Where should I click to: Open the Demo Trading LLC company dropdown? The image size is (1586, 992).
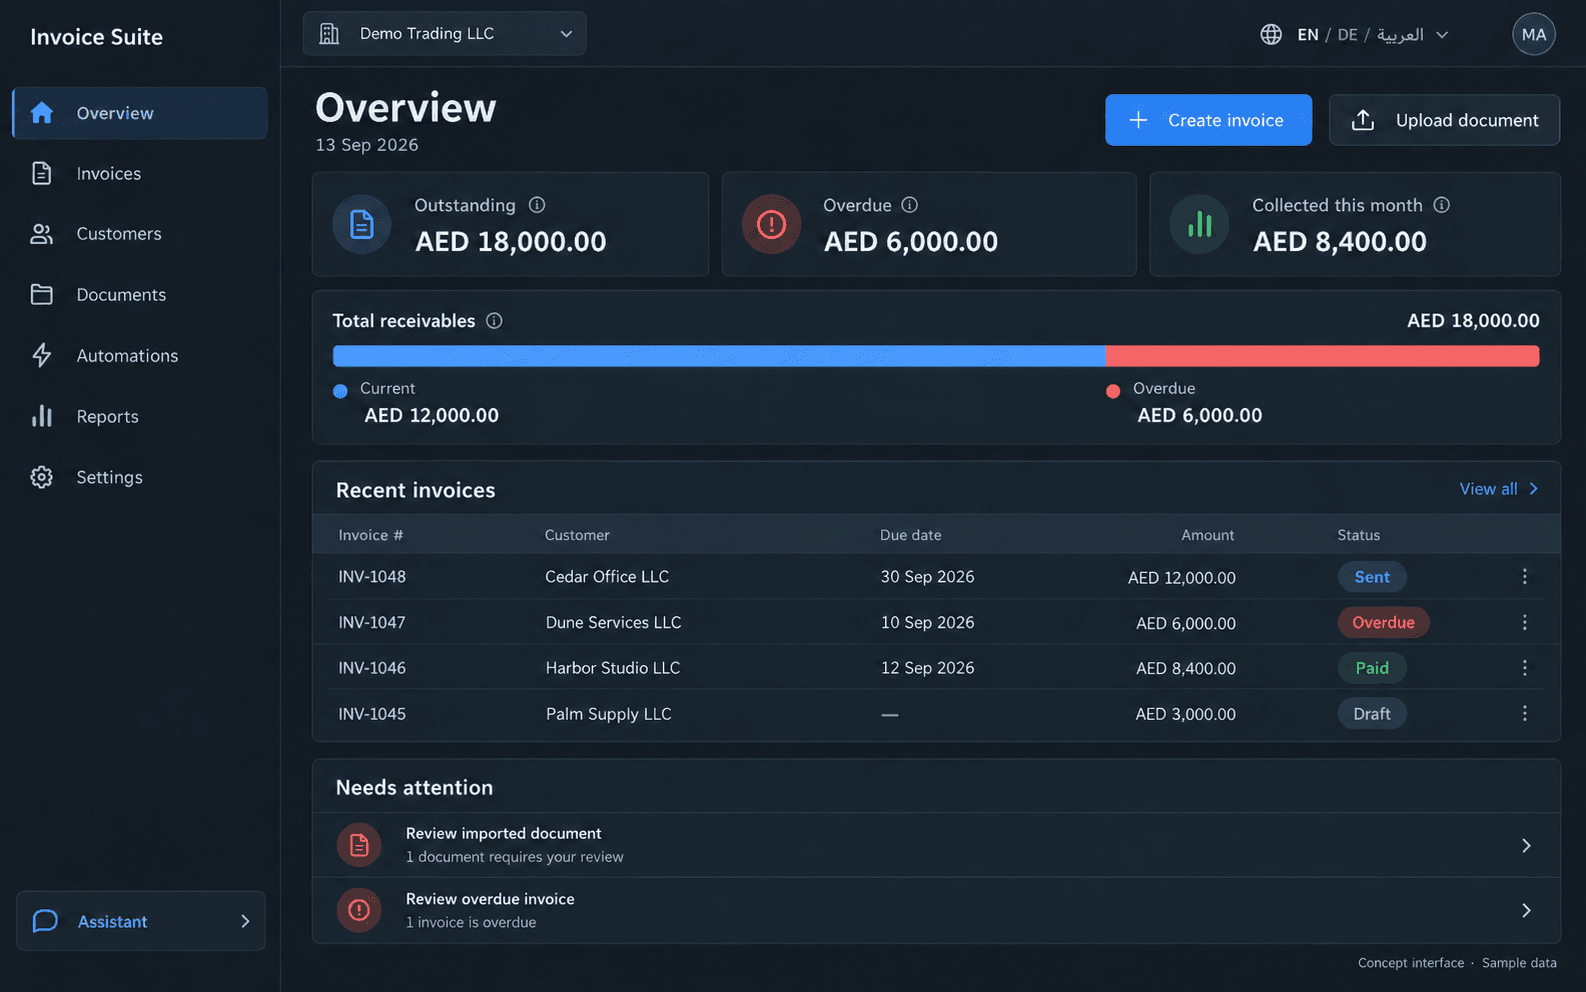coord(445,34)
